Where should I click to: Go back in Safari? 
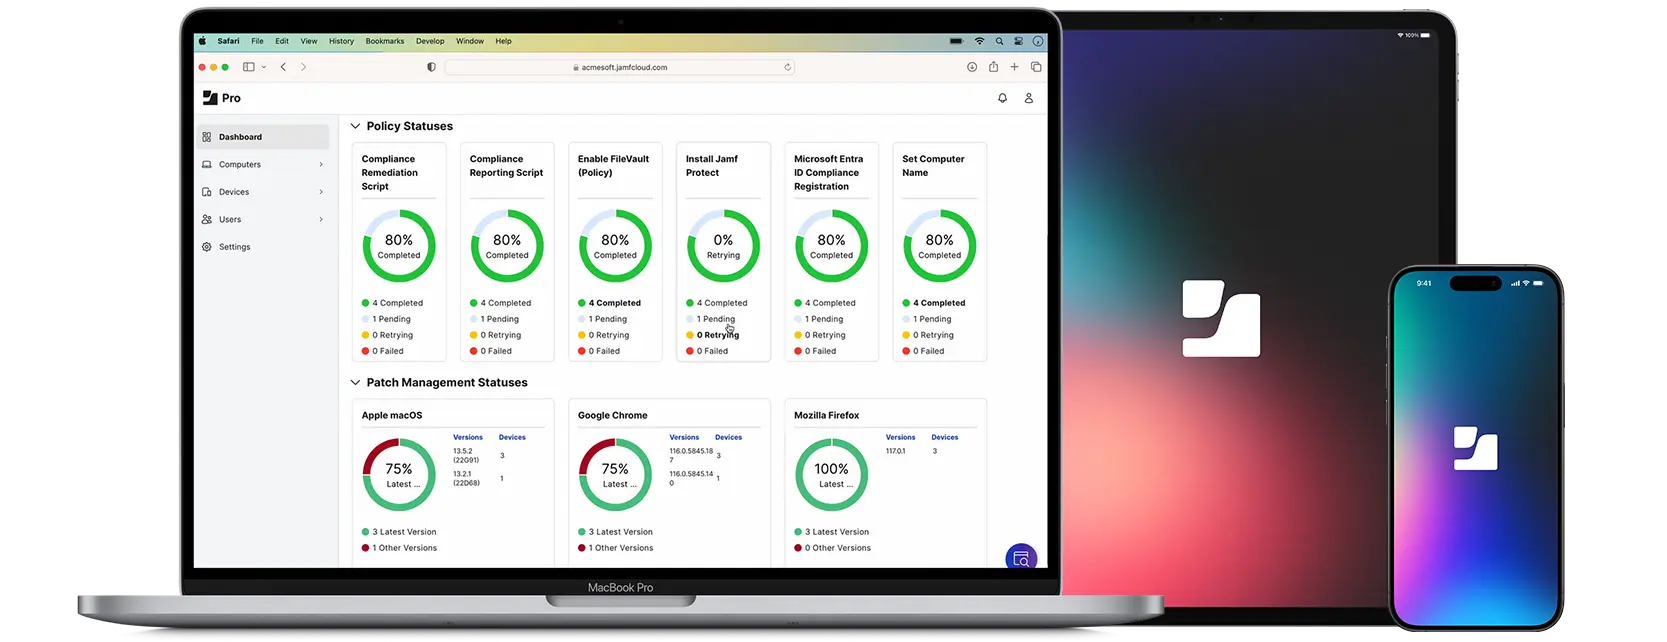coord(283,67)
